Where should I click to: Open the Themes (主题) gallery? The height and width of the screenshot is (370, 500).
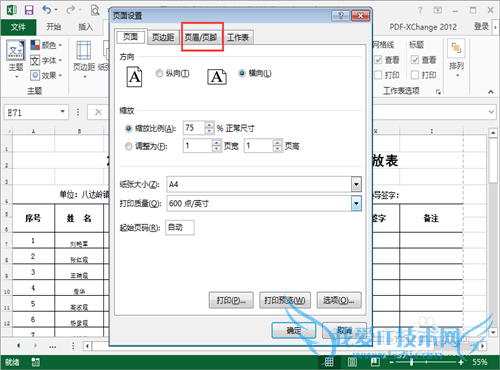(x=16, y=59)
